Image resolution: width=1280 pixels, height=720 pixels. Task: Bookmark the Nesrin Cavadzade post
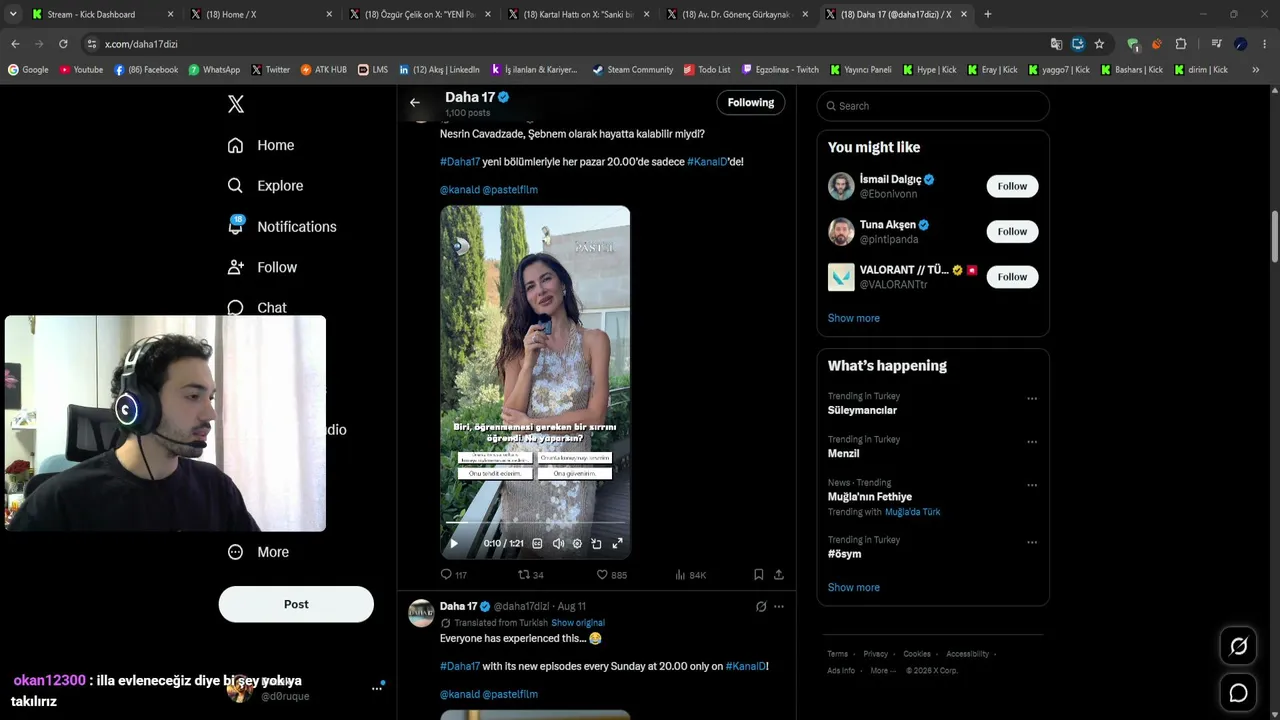[x=759, y=575]
